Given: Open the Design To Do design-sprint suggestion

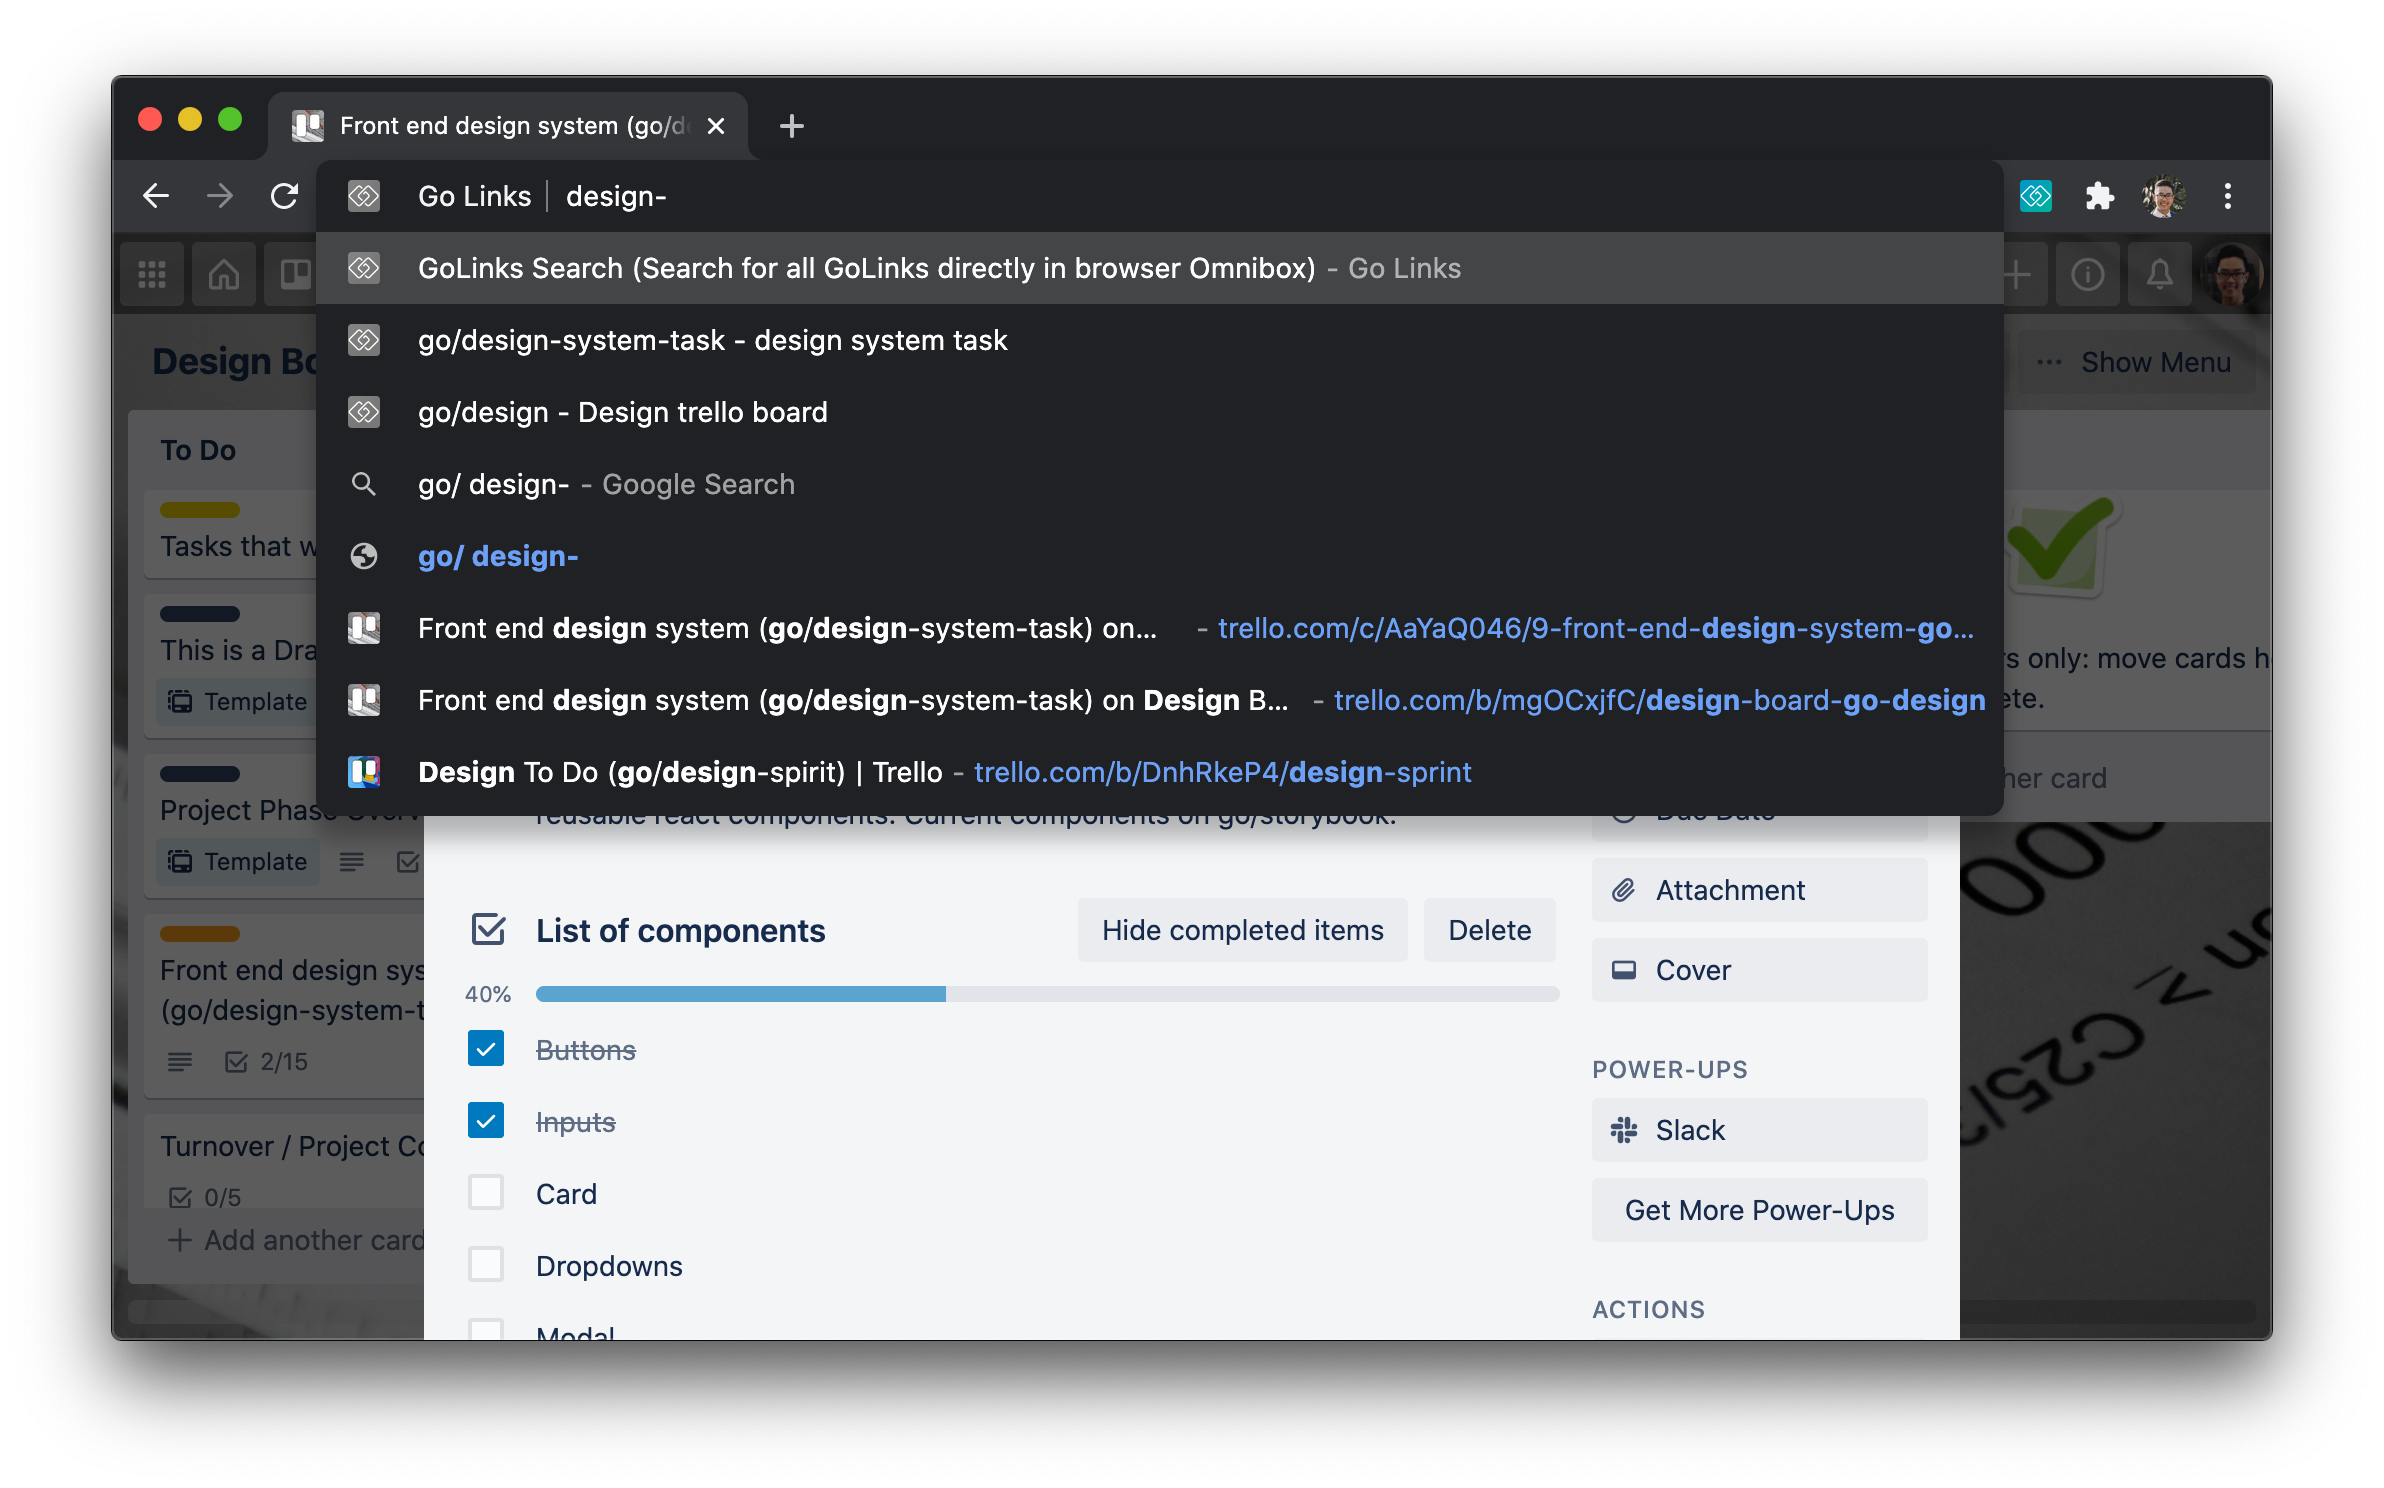Looking at the screenshot, I should point(1160,772).
